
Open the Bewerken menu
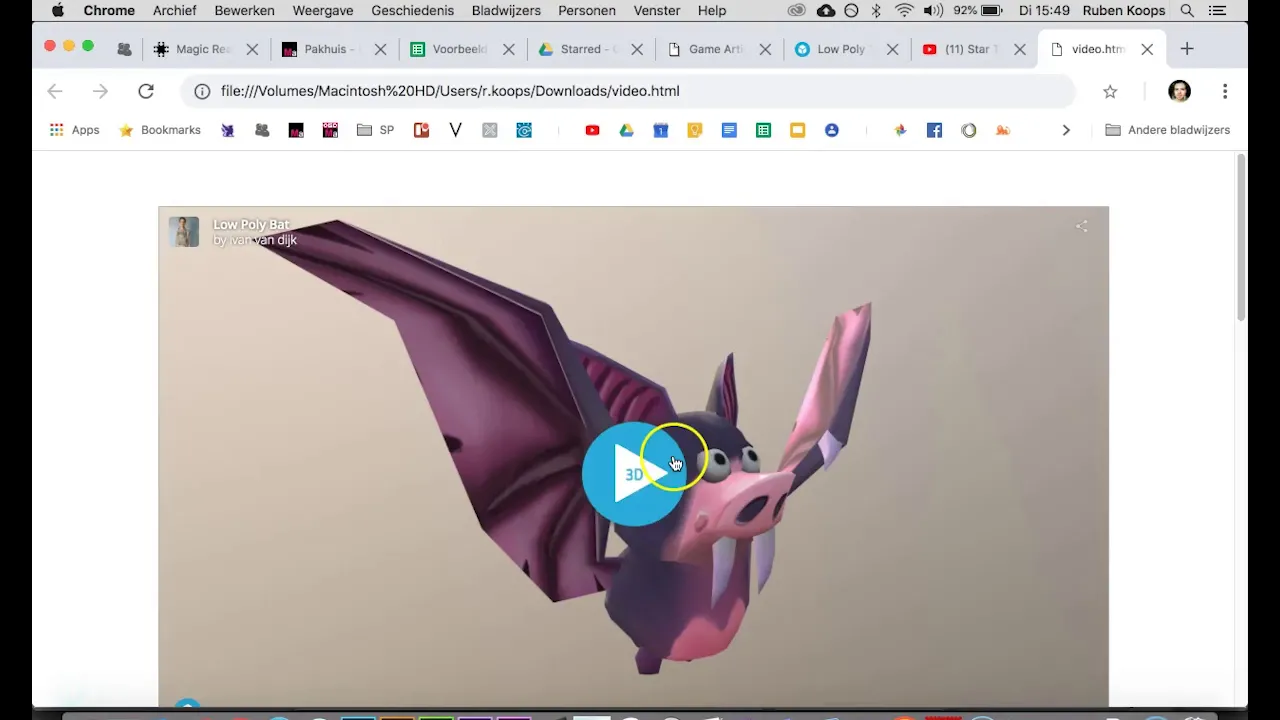[244, 11]
